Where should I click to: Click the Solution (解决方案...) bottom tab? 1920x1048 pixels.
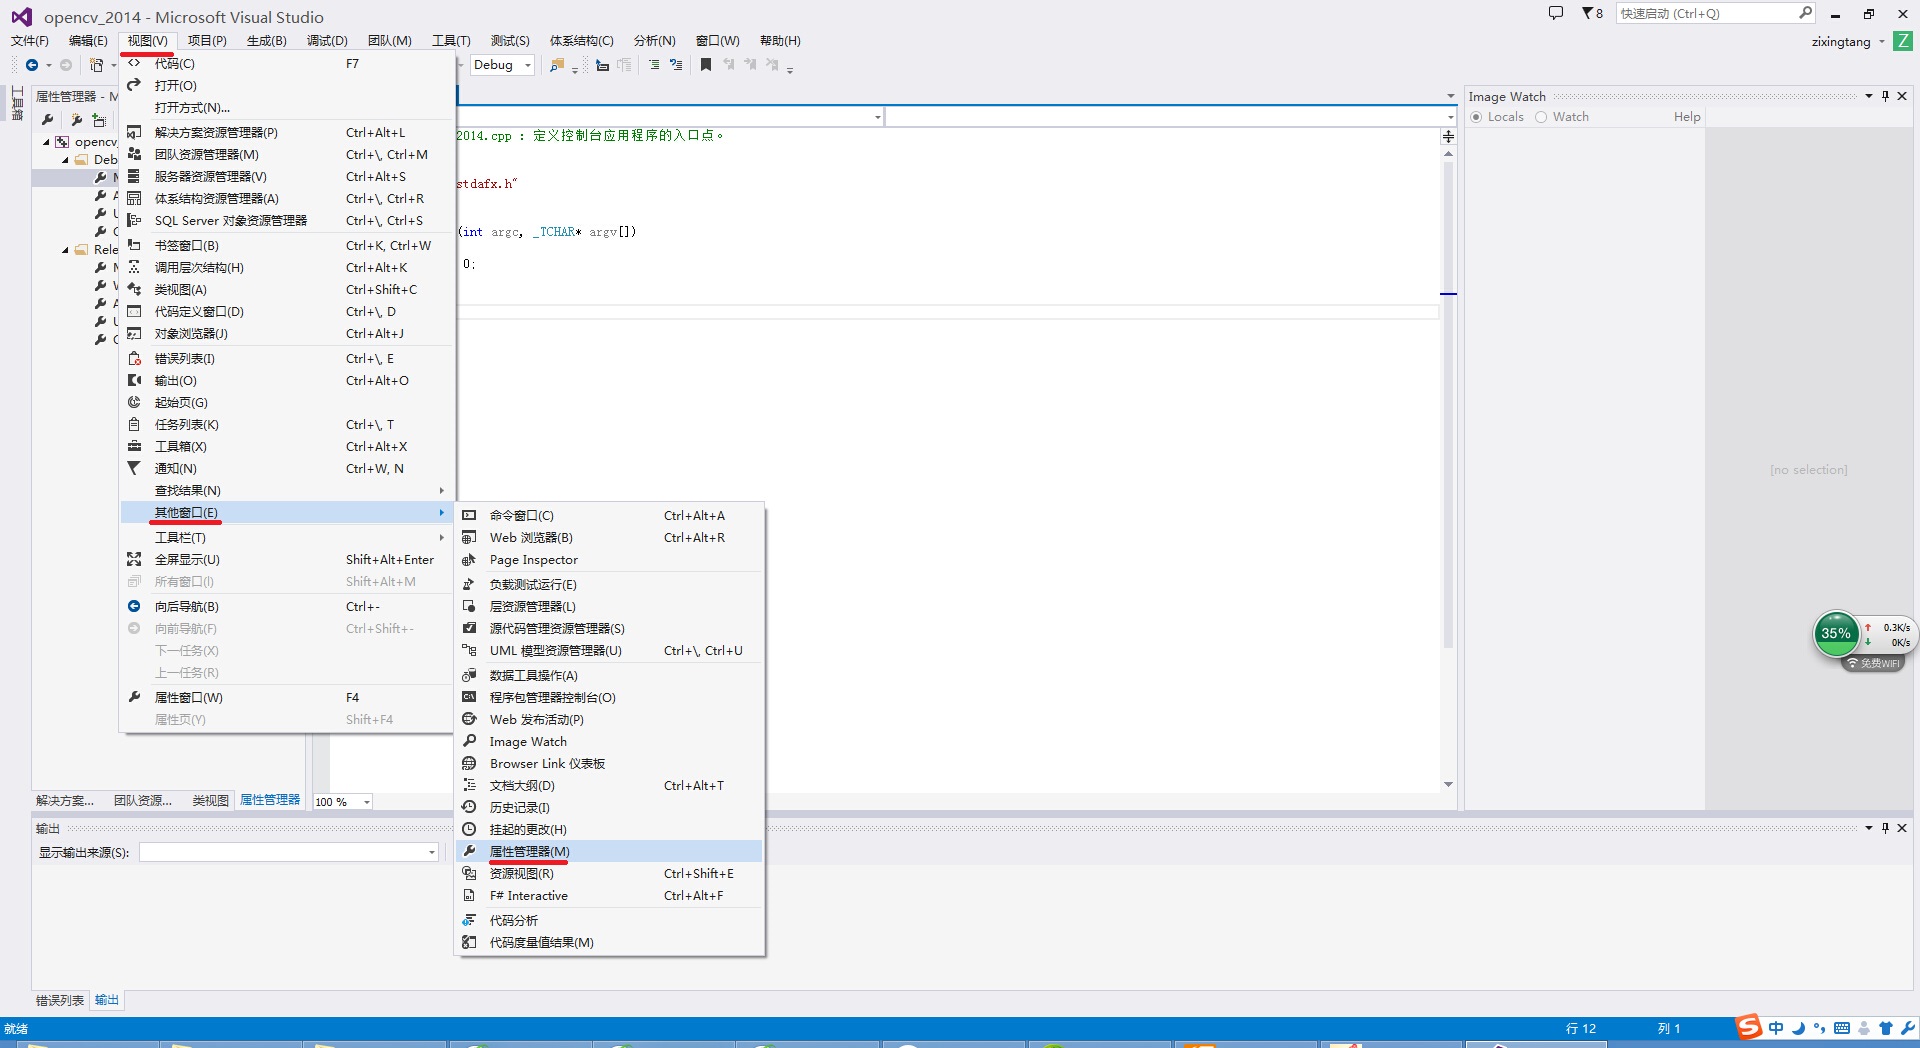coord(65,801)
